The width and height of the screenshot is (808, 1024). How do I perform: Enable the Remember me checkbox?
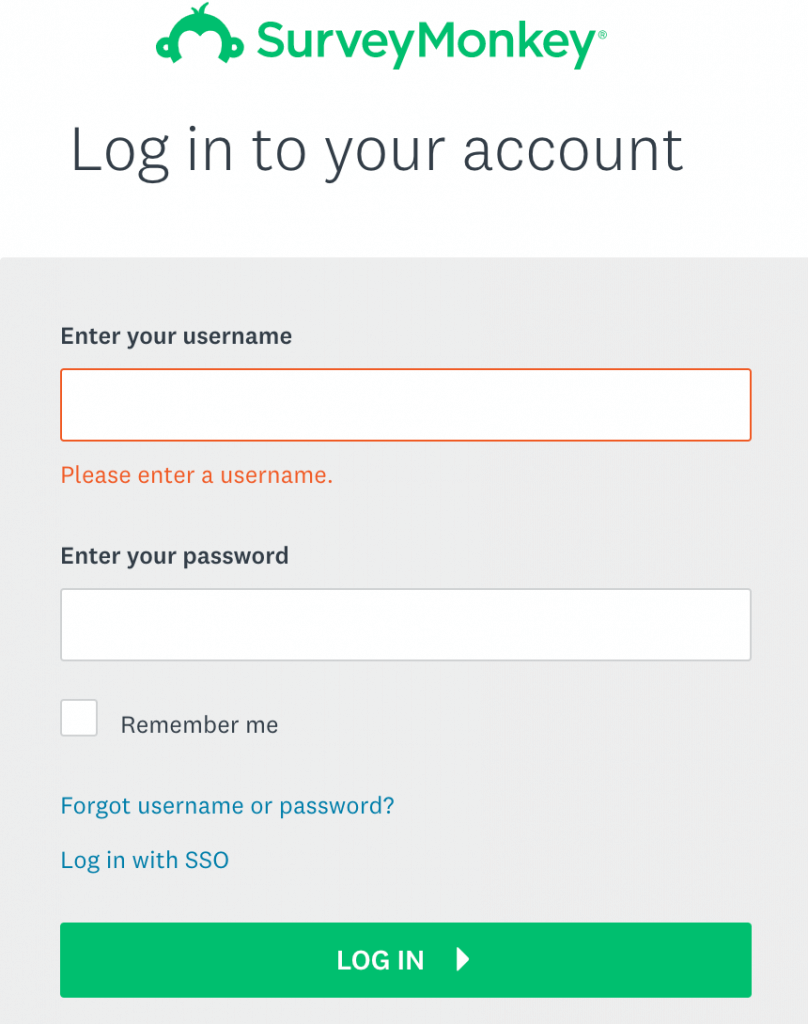[79, 717]
